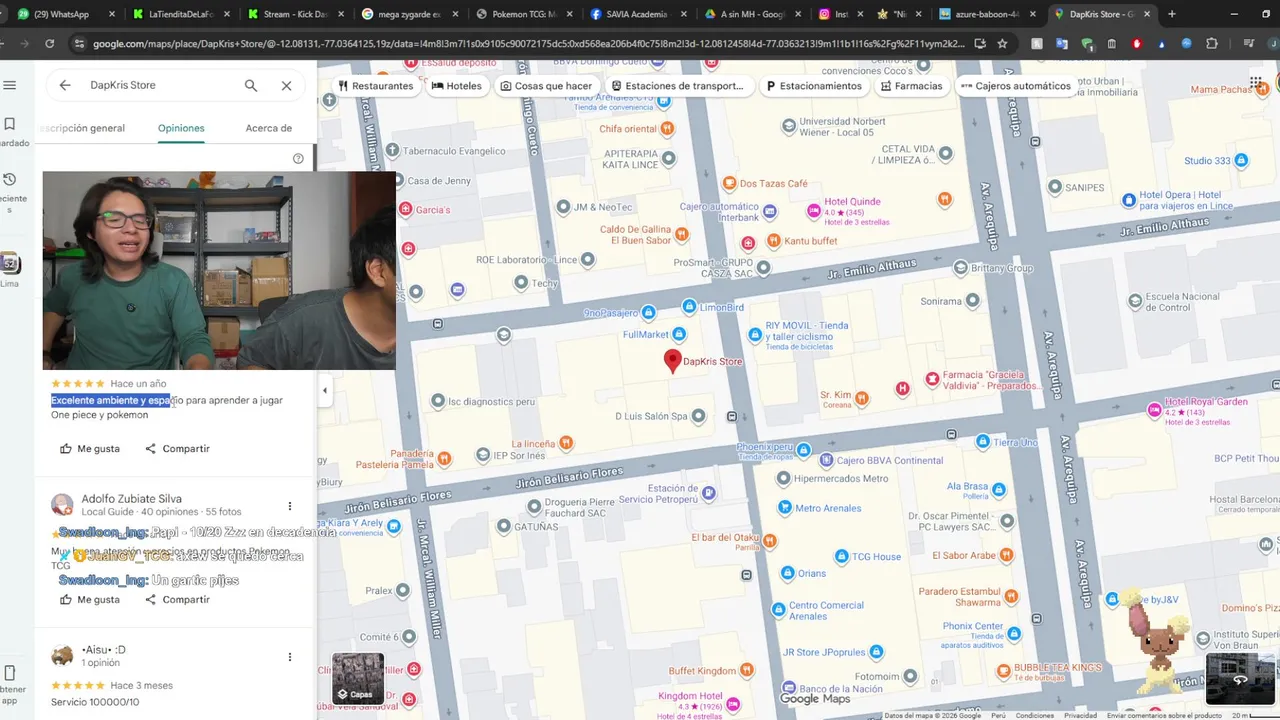Filter map by Cajeros automáticos
The height and width of the screenshot is (720, 1280).
tap(1015, 86)
